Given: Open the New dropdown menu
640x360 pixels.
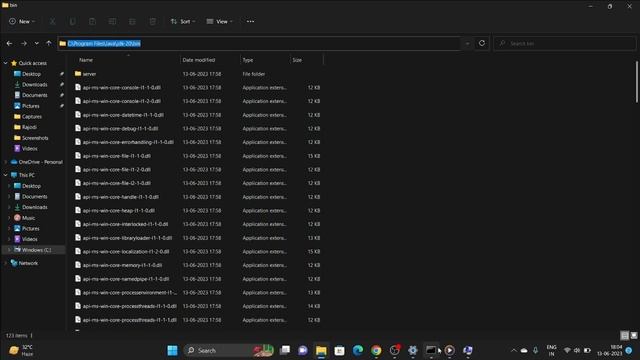Looking at the screenshot, I should [x=22, y=21].
